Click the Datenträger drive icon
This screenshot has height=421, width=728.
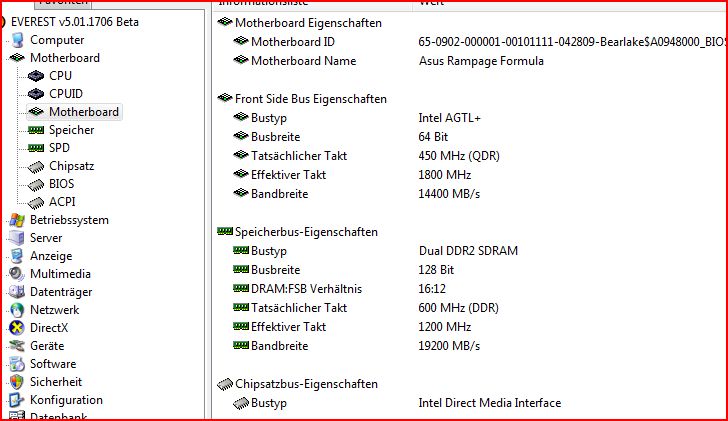pos(17,291)
